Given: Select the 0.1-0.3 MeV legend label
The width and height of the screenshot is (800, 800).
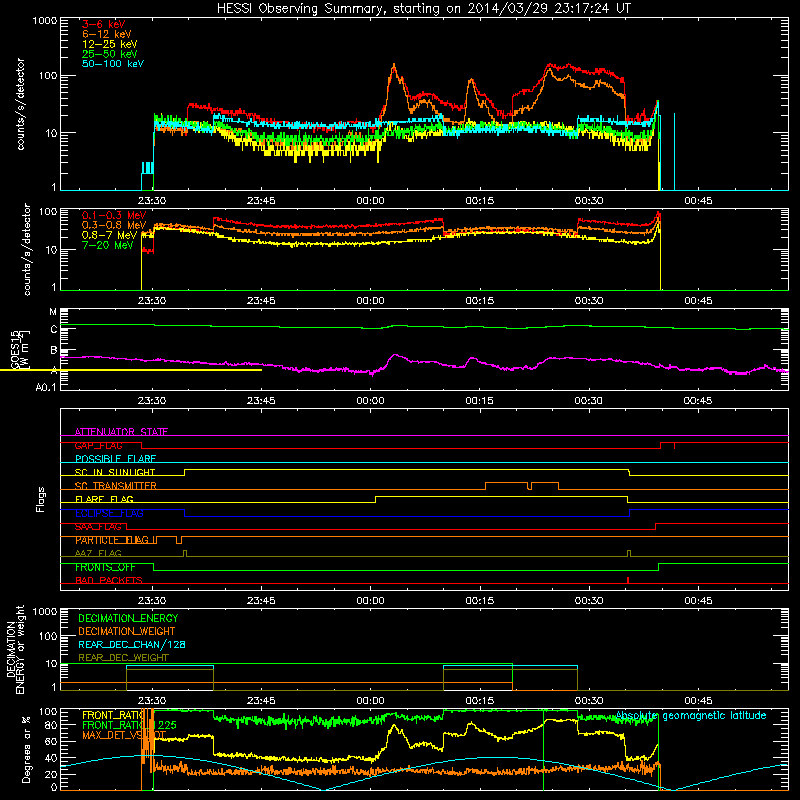Looking at the screenshot, I should point(114,215).
